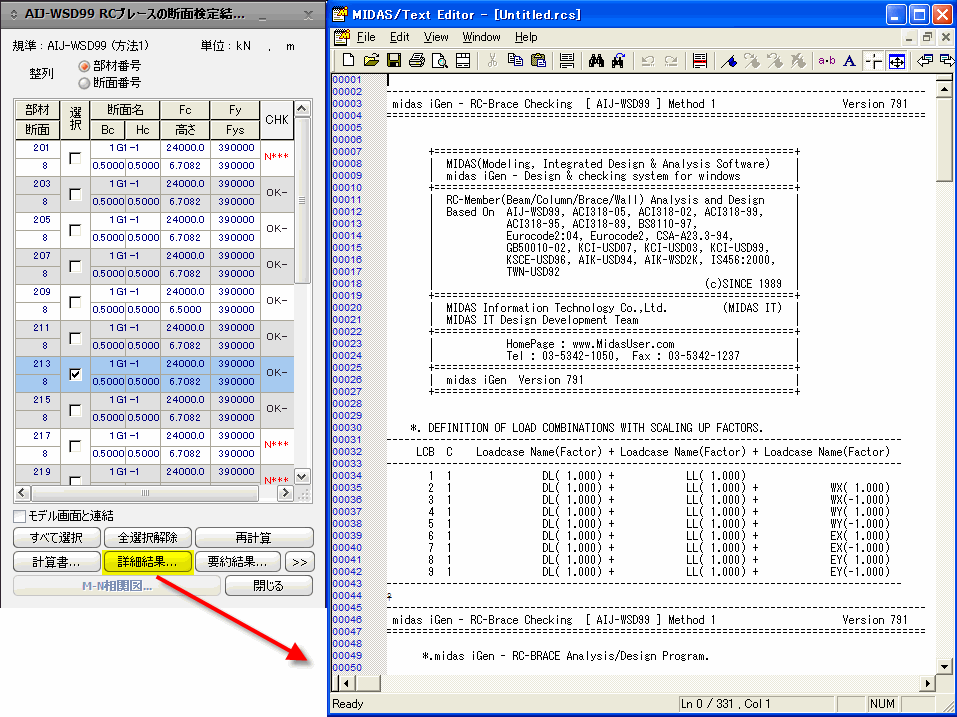Expand the dialog with the >> button
Viewport: 957px width, 717px height.
click(300, 562)
